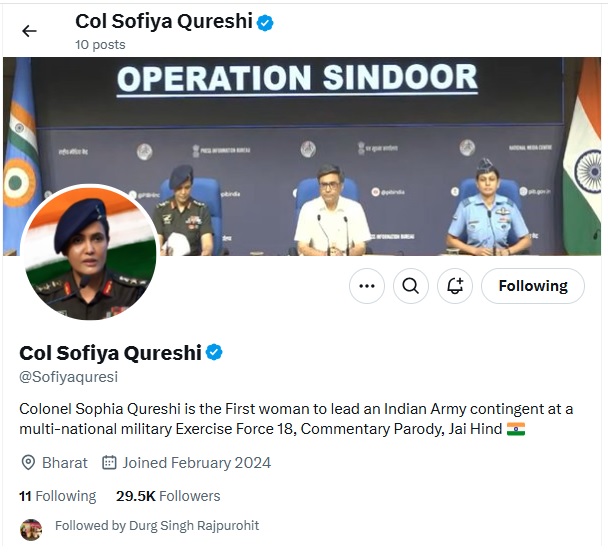The height and width of the screenshot is (556, 612).
Task: Go back using the left arrow icon
Action: click(x=29, y=31)
